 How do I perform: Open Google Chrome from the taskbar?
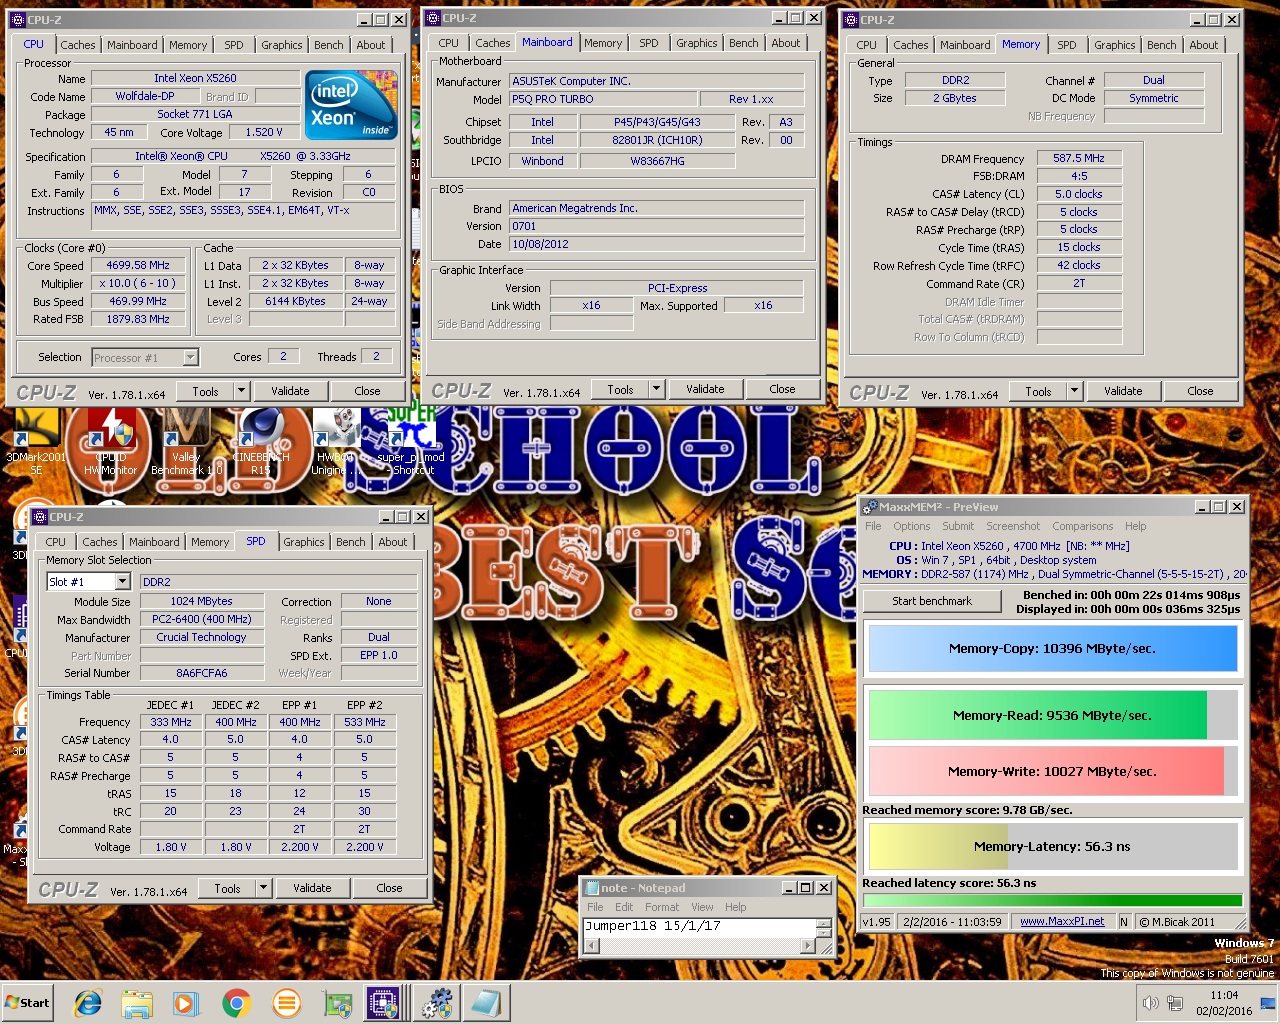point(236,1003)
